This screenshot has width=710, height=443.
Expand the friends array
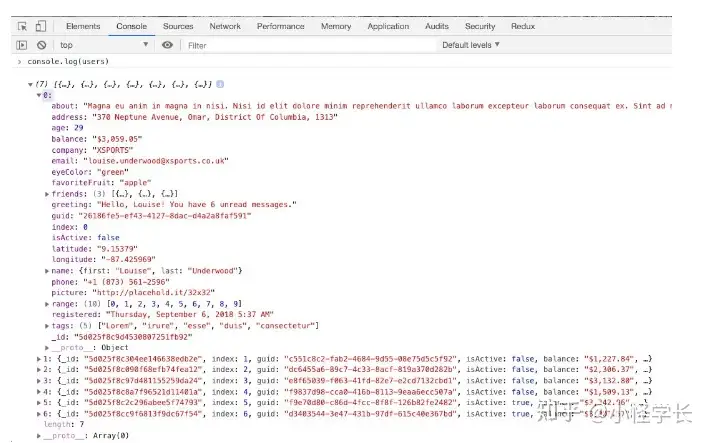(47, 194)
